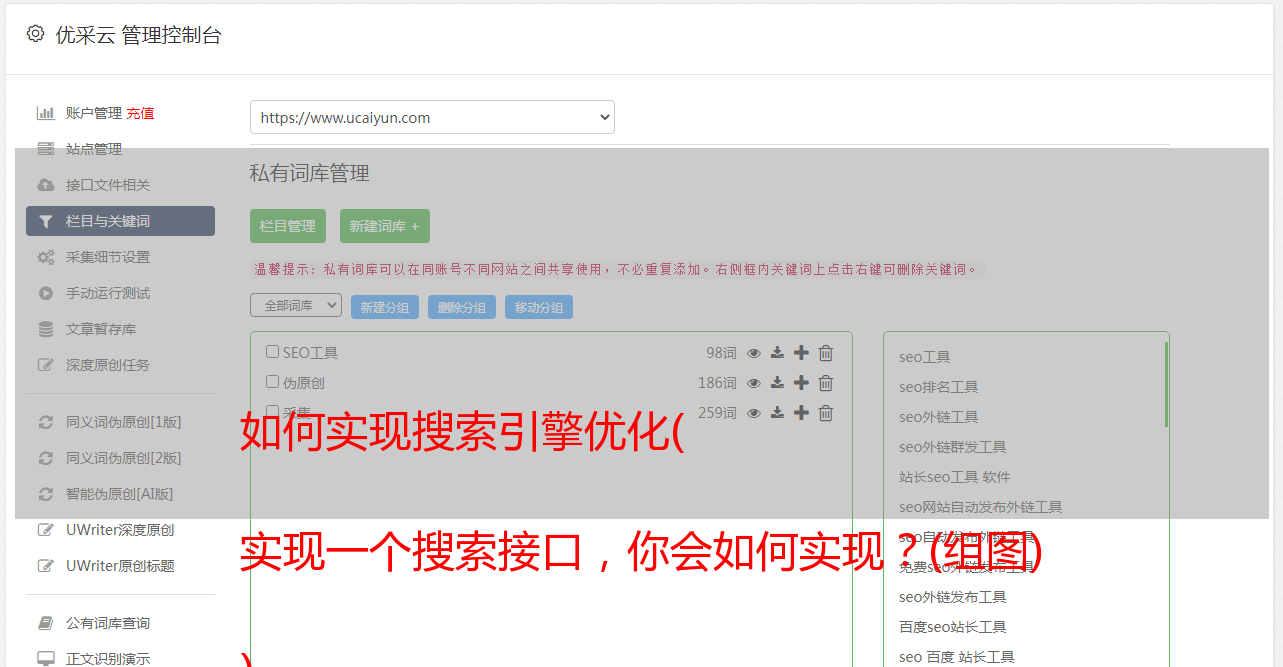Add keywords to SEO工具 with plus icon
This screenshot has width=1283, height=667.
(x=801, y=353)
